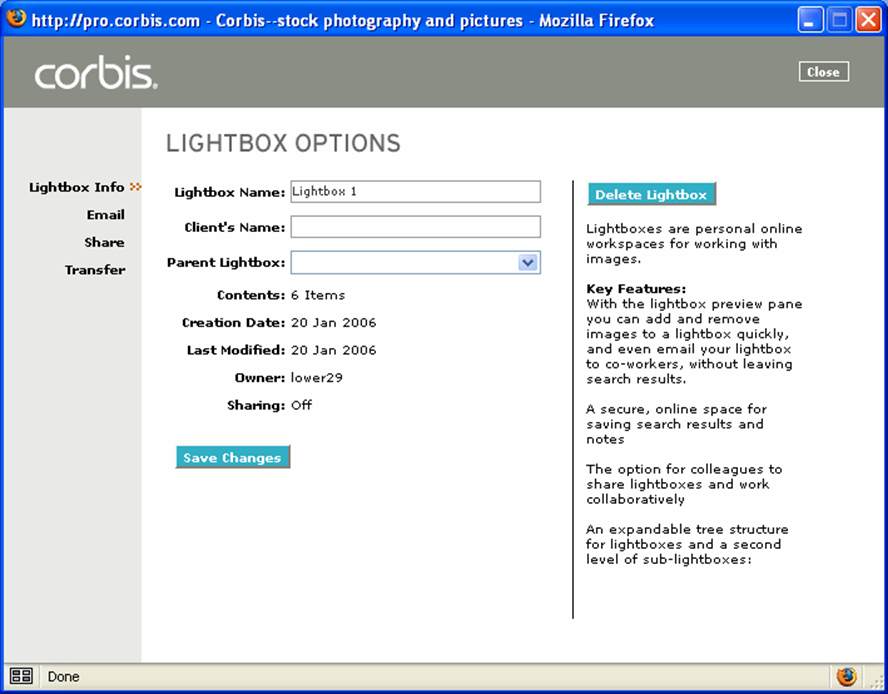This screenshot has width=888, height=694.
Task: Click into the Lightbox Name field
Action: pos(415,192)
